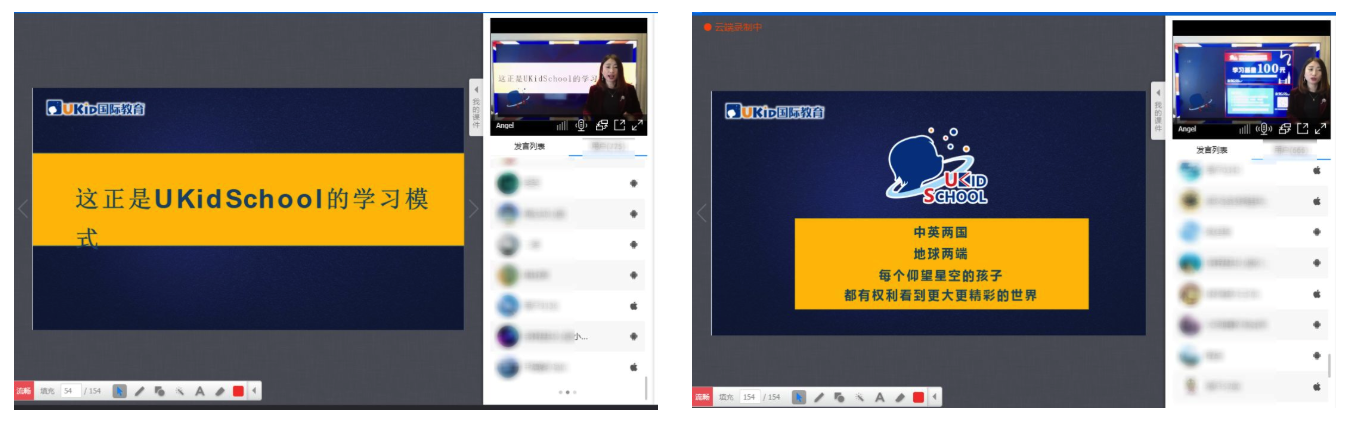
Task: Pick the eraser tool in right screenshot toolbar
Action: [899, 397]
